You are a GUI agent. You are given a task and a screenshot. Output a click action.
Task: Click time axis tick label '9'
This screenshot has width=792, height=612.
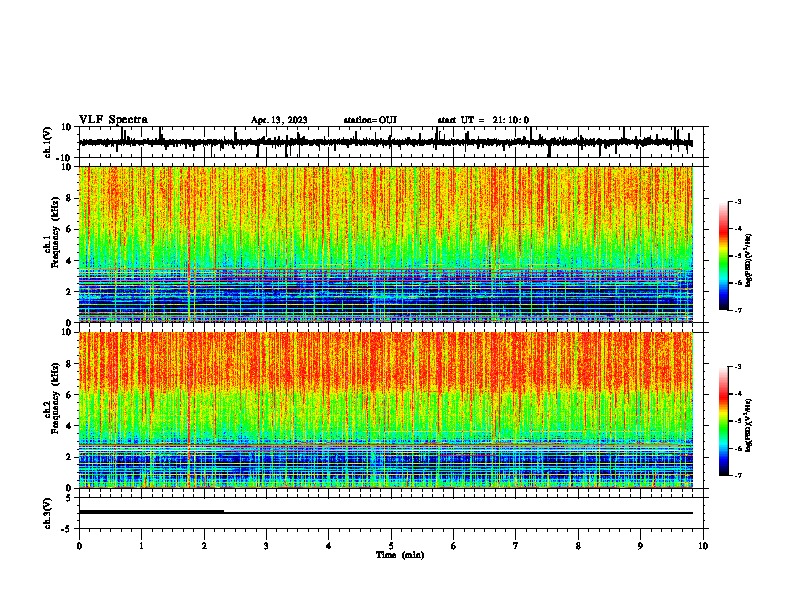[x=640, y=546]
